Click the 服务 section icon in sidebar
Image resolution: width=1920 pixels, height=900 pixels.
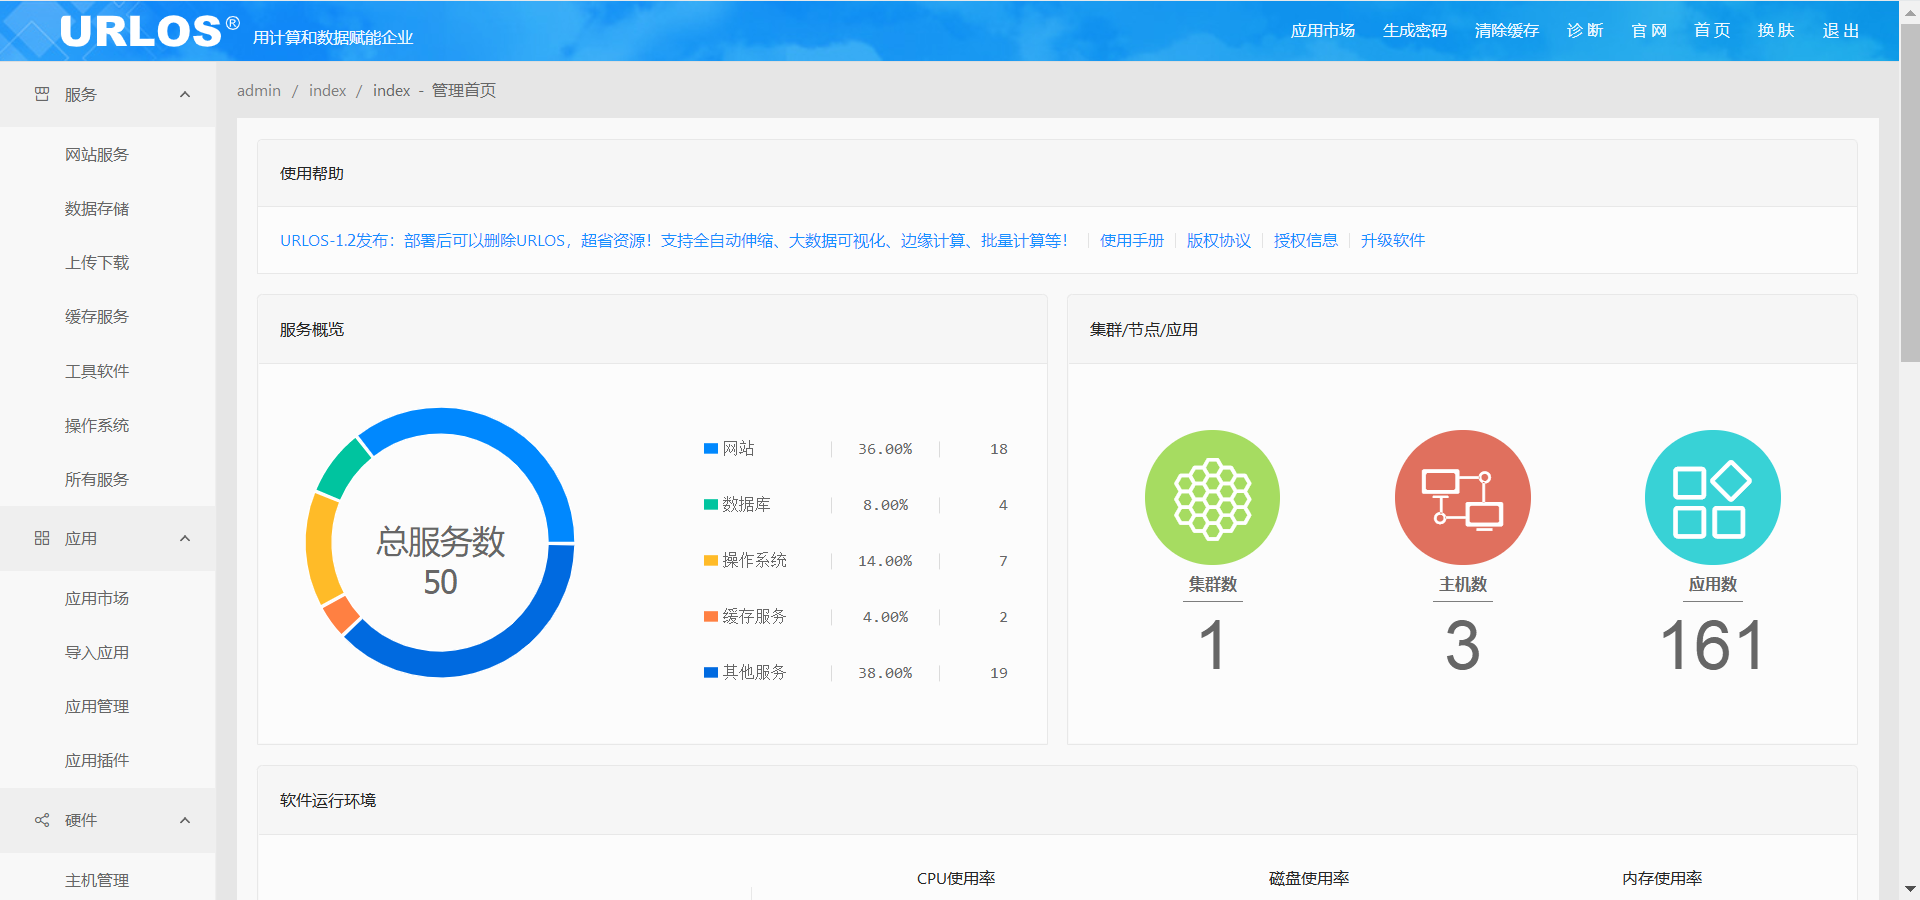pos(42,94)
